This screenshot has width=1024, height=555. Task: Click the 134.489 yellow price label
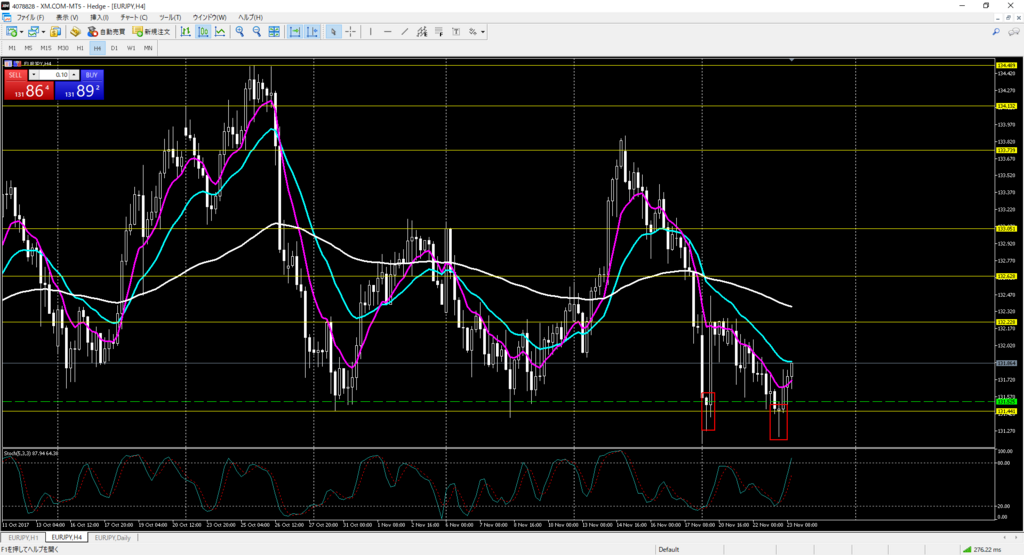(x=1006, y=65)
